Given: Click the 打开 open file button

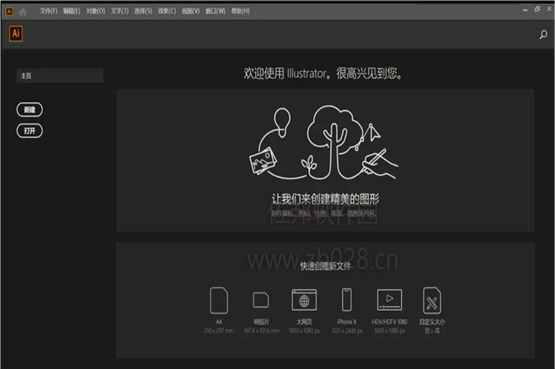Looking at the screenshot, I should click(29, 131).
